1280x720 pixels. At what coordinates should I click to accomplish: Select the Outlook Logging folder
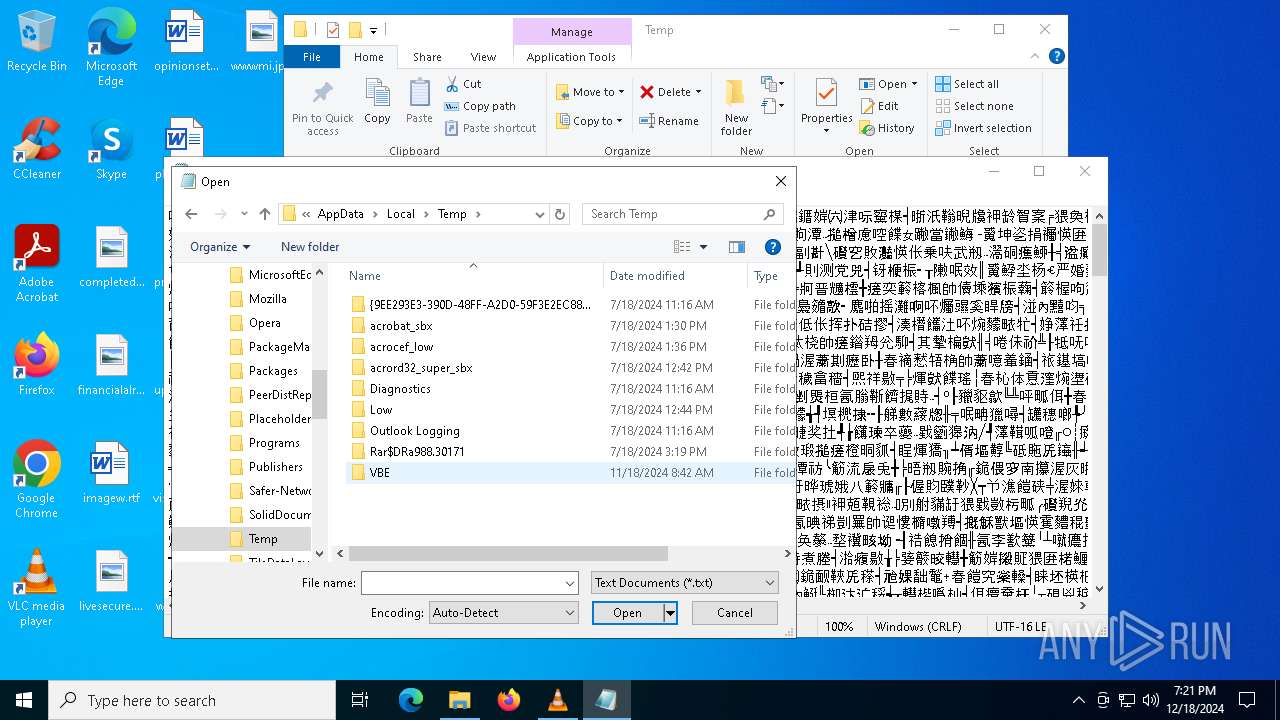[570, 431]
